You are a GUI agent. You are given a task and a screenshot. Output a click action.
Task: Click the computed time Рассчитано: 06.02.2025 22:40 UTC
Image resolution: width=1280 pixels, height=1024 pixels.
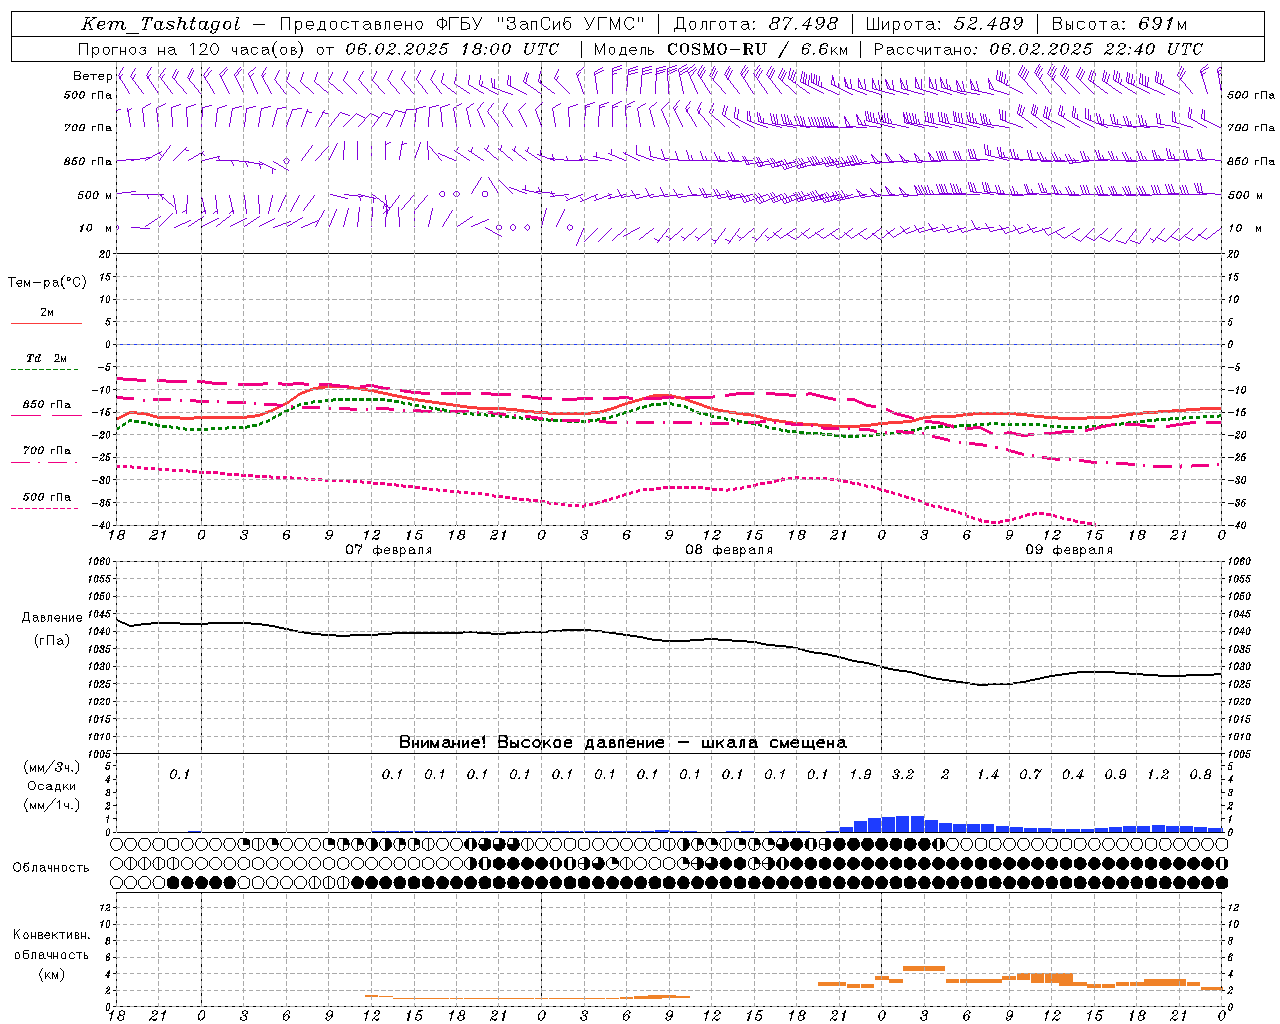click(x=1038, y=49)
